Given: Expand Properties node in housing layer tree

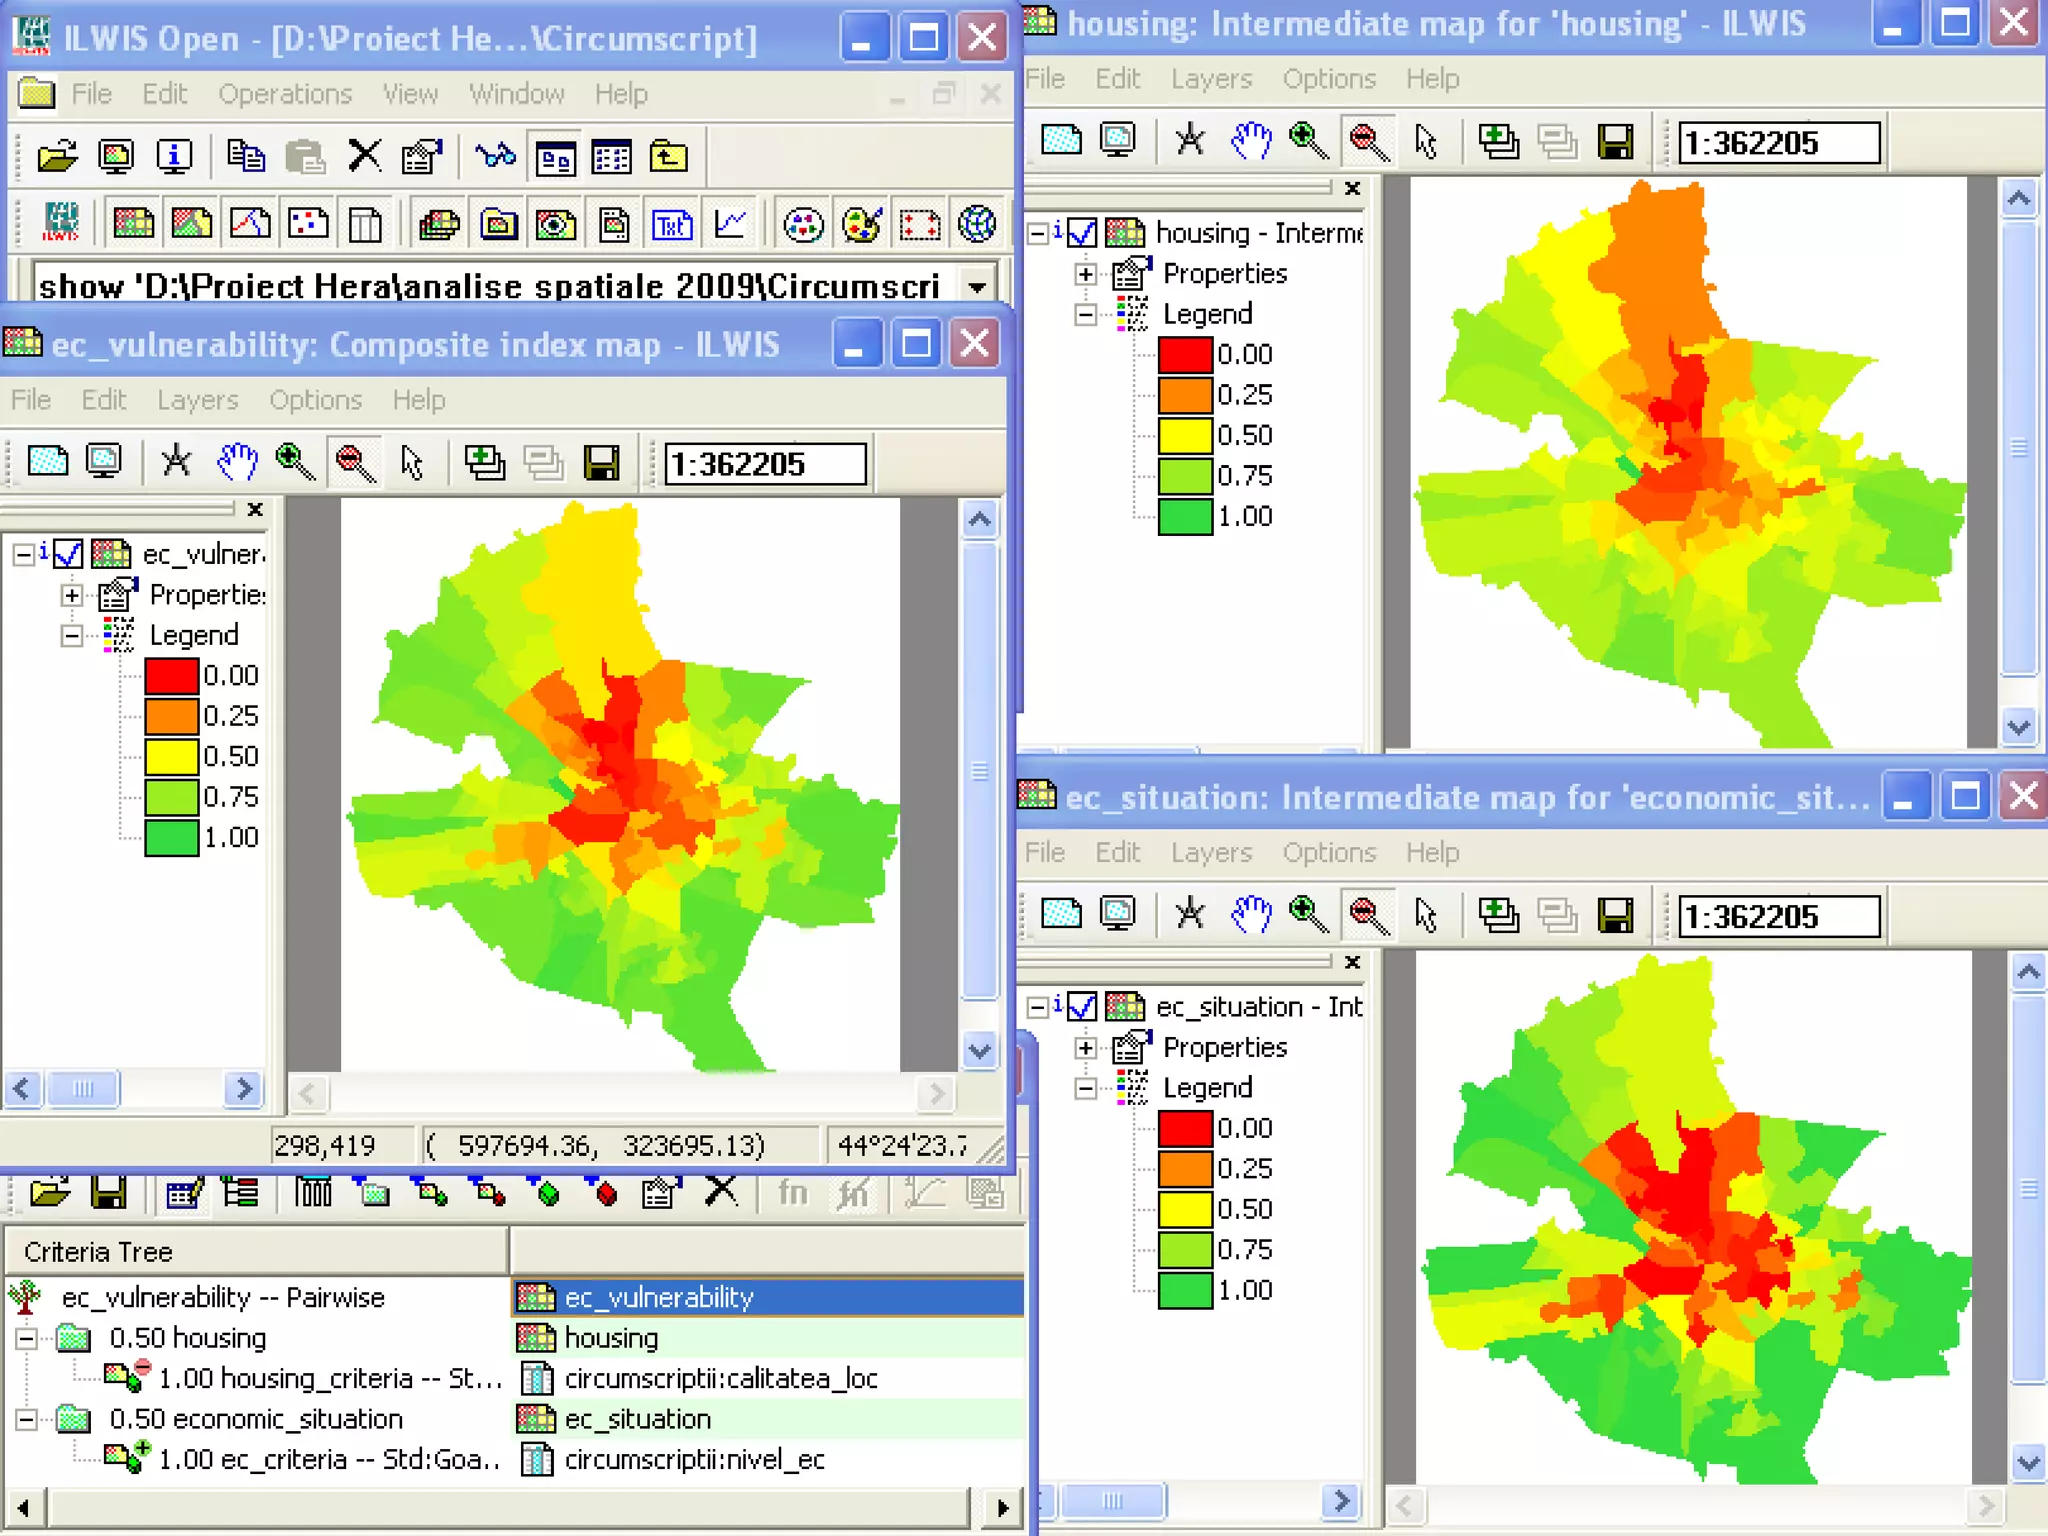Looking at the screenshot, I should click(1086, 274).
